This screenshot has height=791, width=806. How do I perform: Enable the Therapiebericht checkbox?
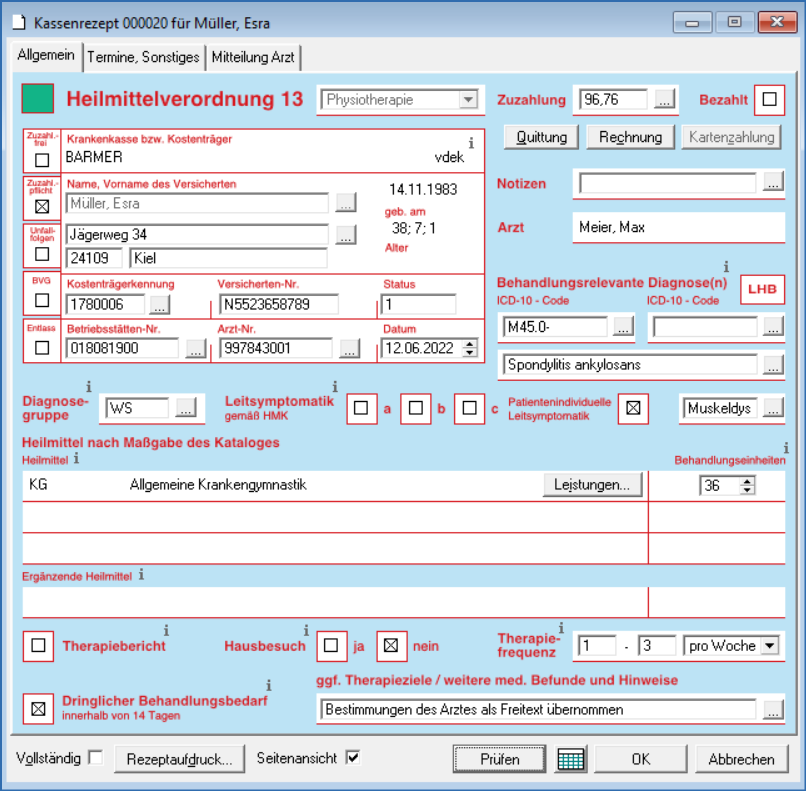(x=39, y=646)
